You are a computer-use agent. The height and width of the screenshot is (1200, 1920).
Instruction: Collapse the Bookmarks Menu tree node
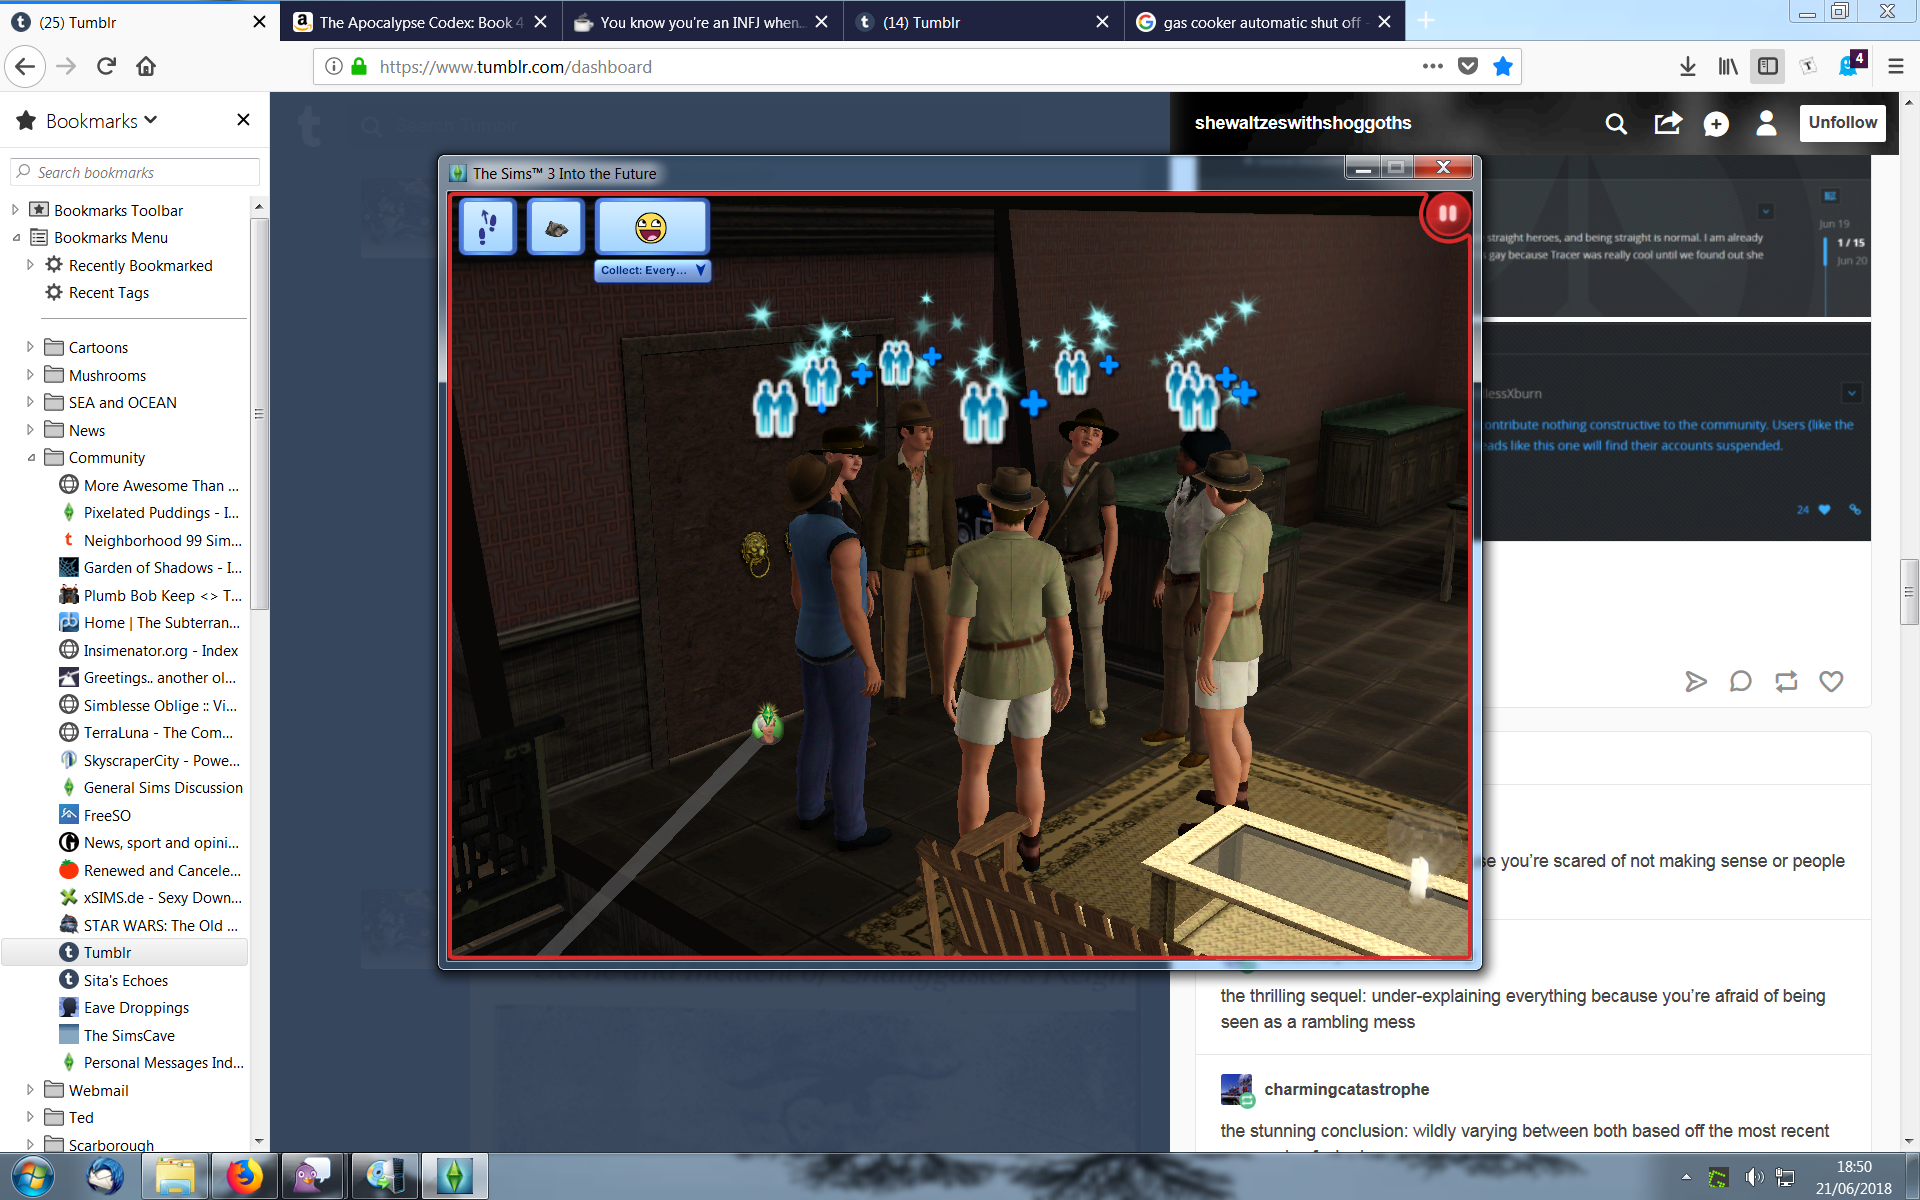pyautogui.click(x=15, y=238)
